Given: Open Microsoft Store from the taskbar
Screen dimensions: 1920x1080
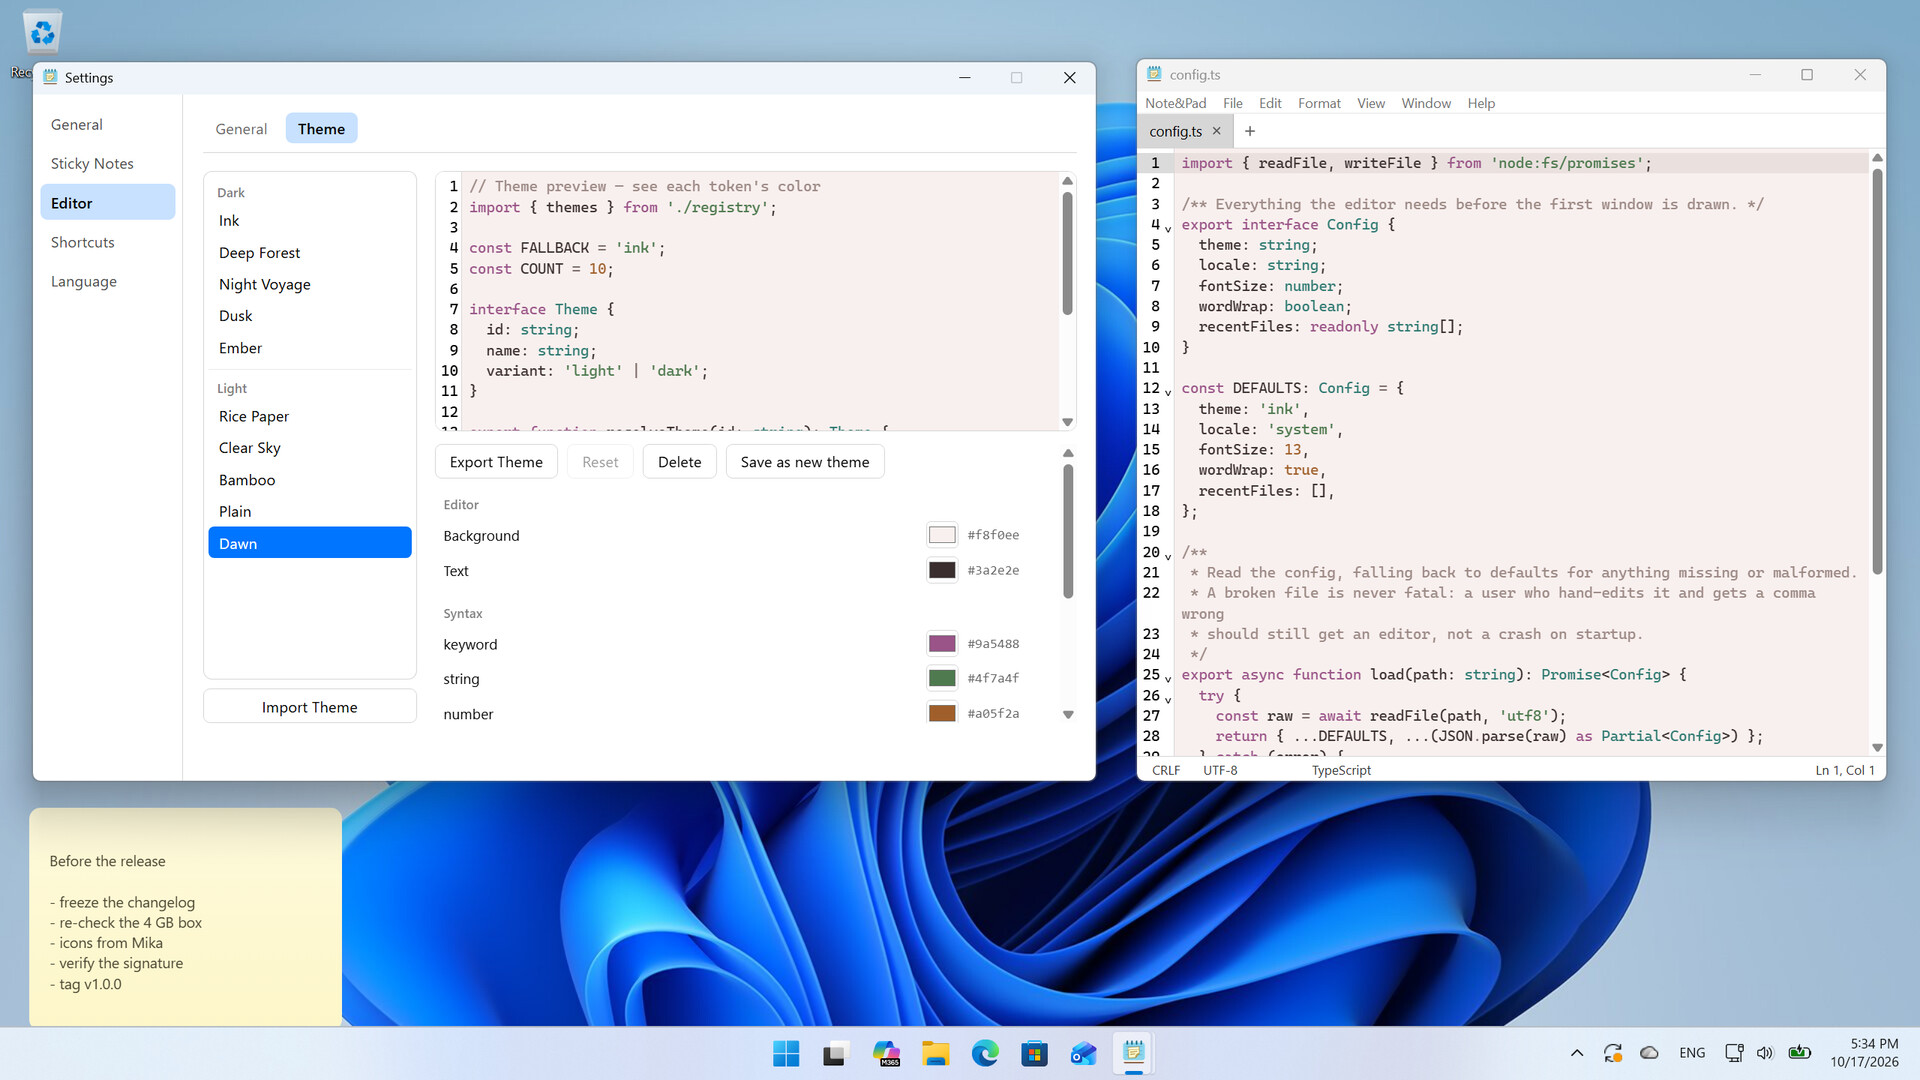Looking at the screenshot, I should pyautogui.click(x=1034, y=1053).
